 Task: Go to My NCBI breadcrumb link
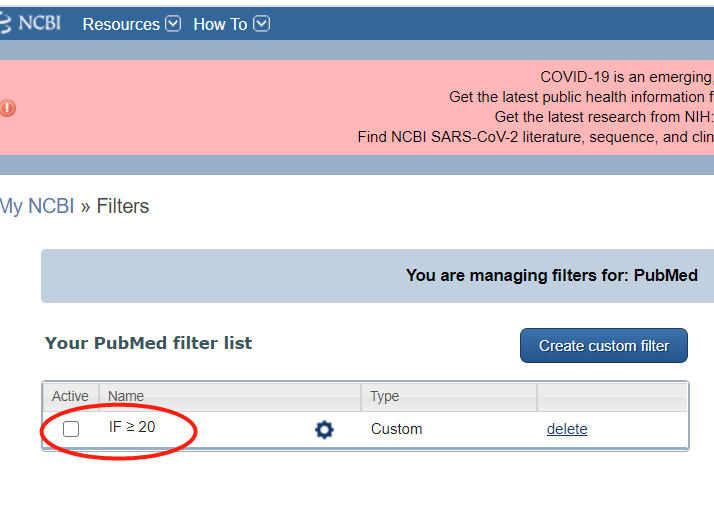[37, 206]
